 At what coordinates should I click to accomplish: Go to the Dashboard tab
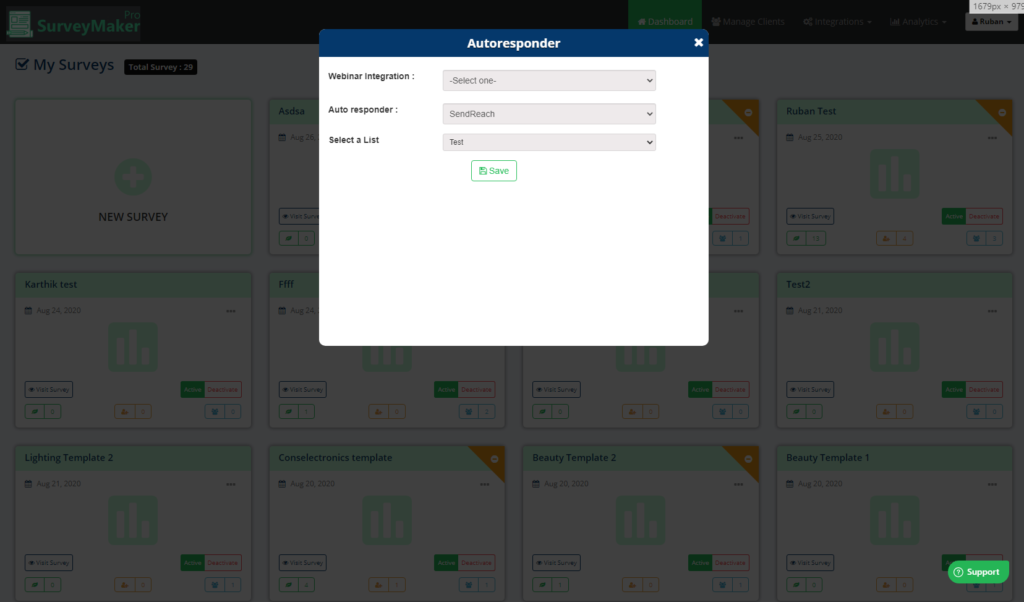pos(665,22)
